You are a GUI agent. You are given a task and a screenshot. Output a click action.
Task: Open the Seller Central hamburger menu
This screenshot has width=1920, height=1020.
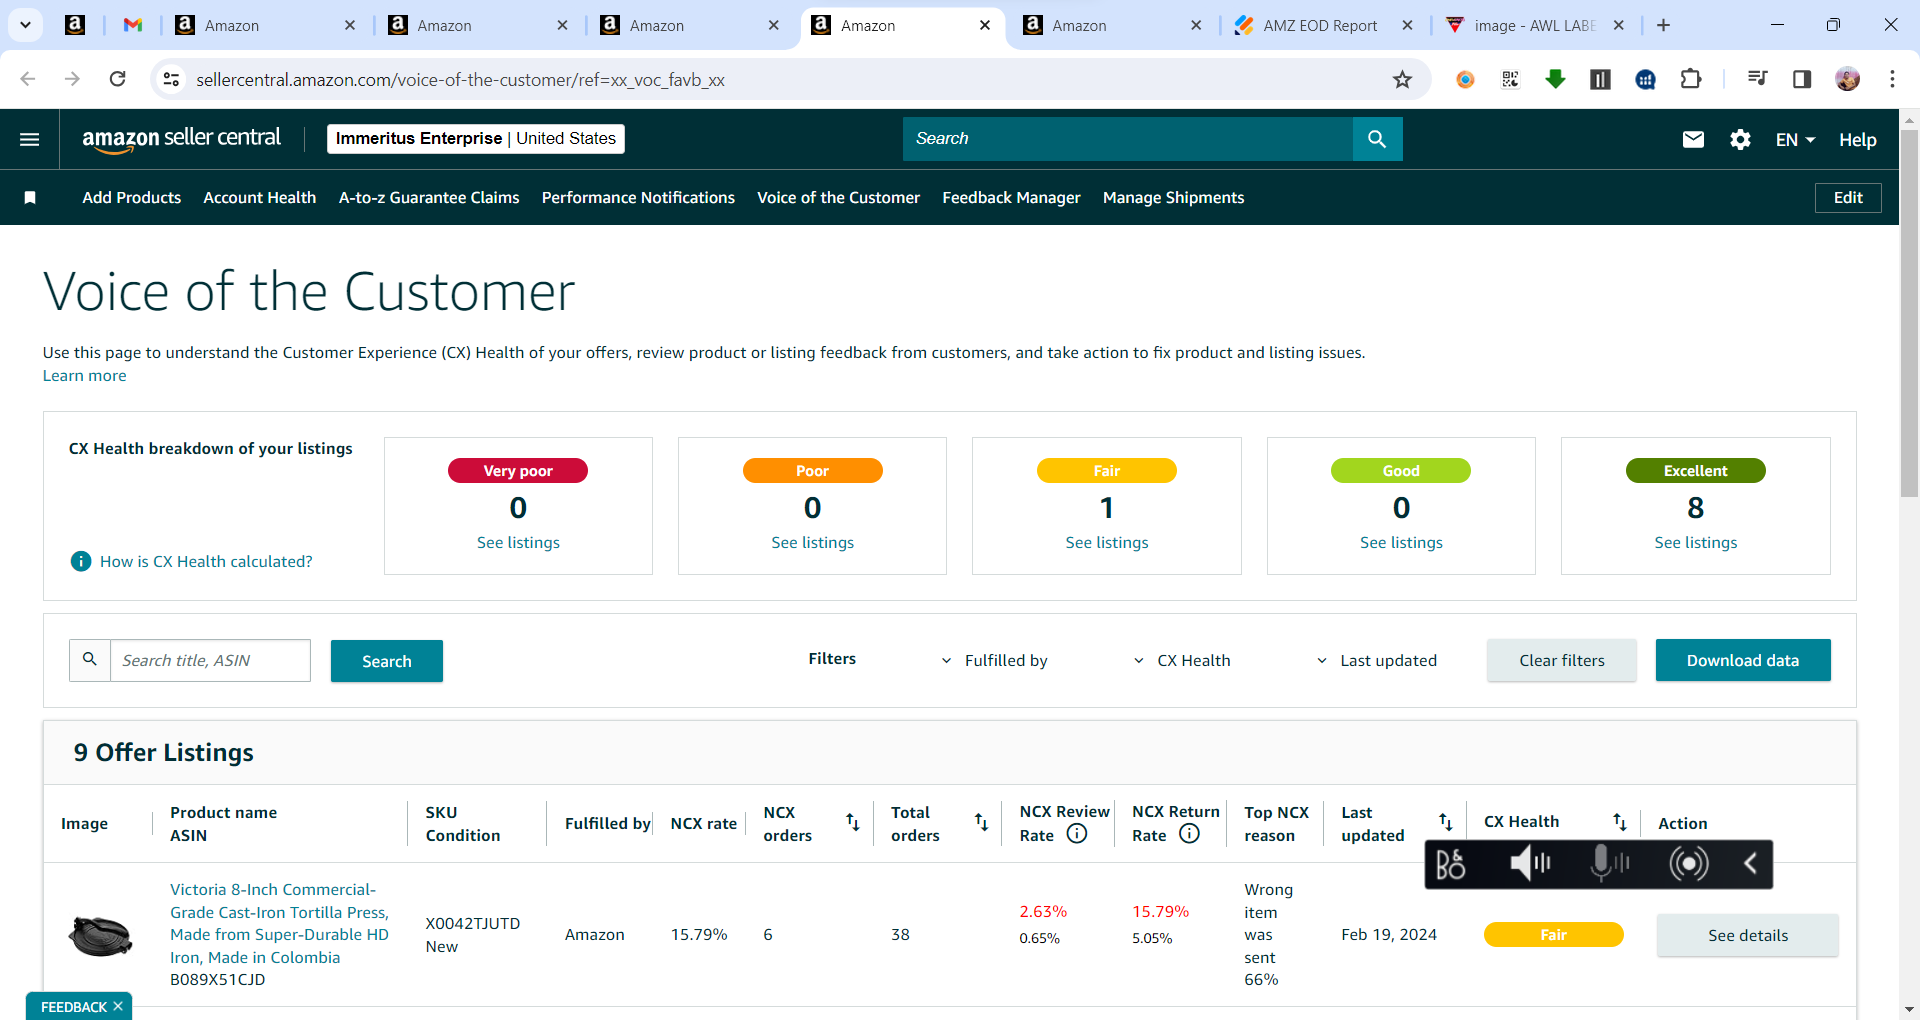(30, 139)
